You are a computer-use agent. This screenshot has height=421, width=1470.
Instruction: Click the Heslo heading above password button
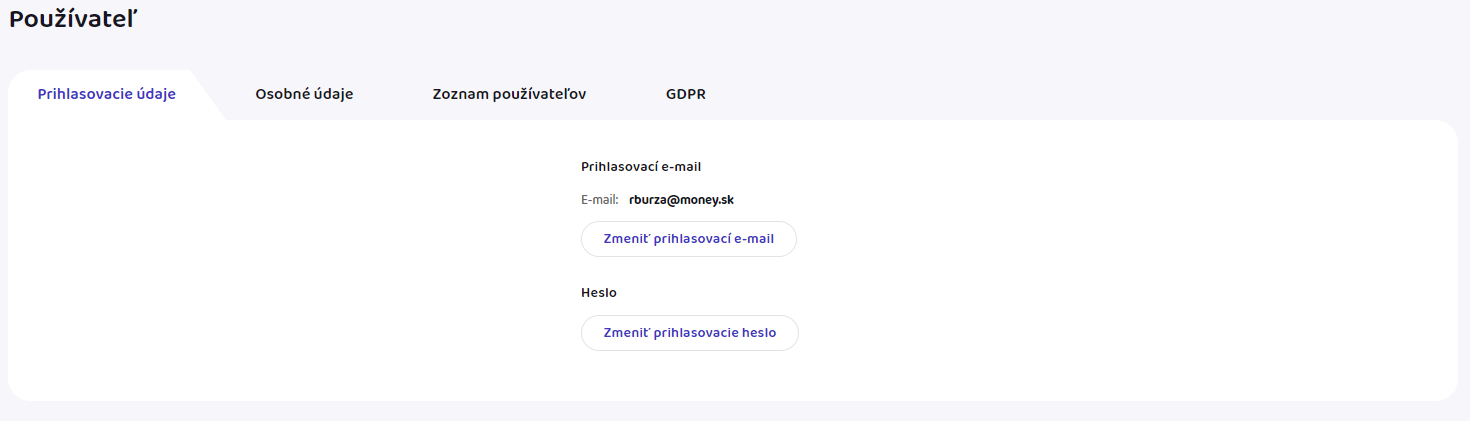click(x=599, y=293)
